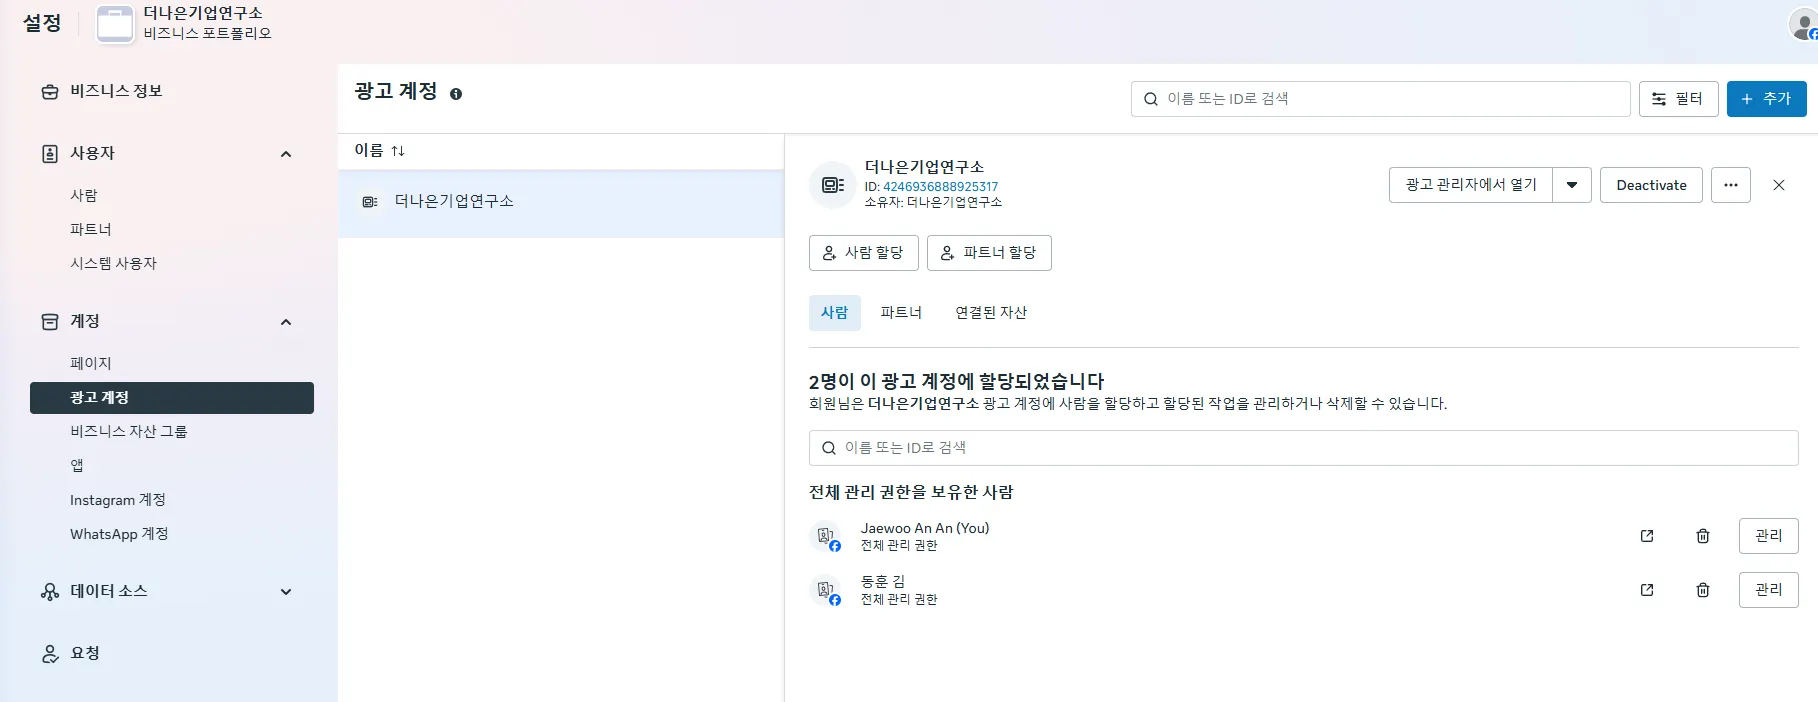1818x702 pixels.
Task: Switch to the 사람 tab
Action: tap(835, 313)
